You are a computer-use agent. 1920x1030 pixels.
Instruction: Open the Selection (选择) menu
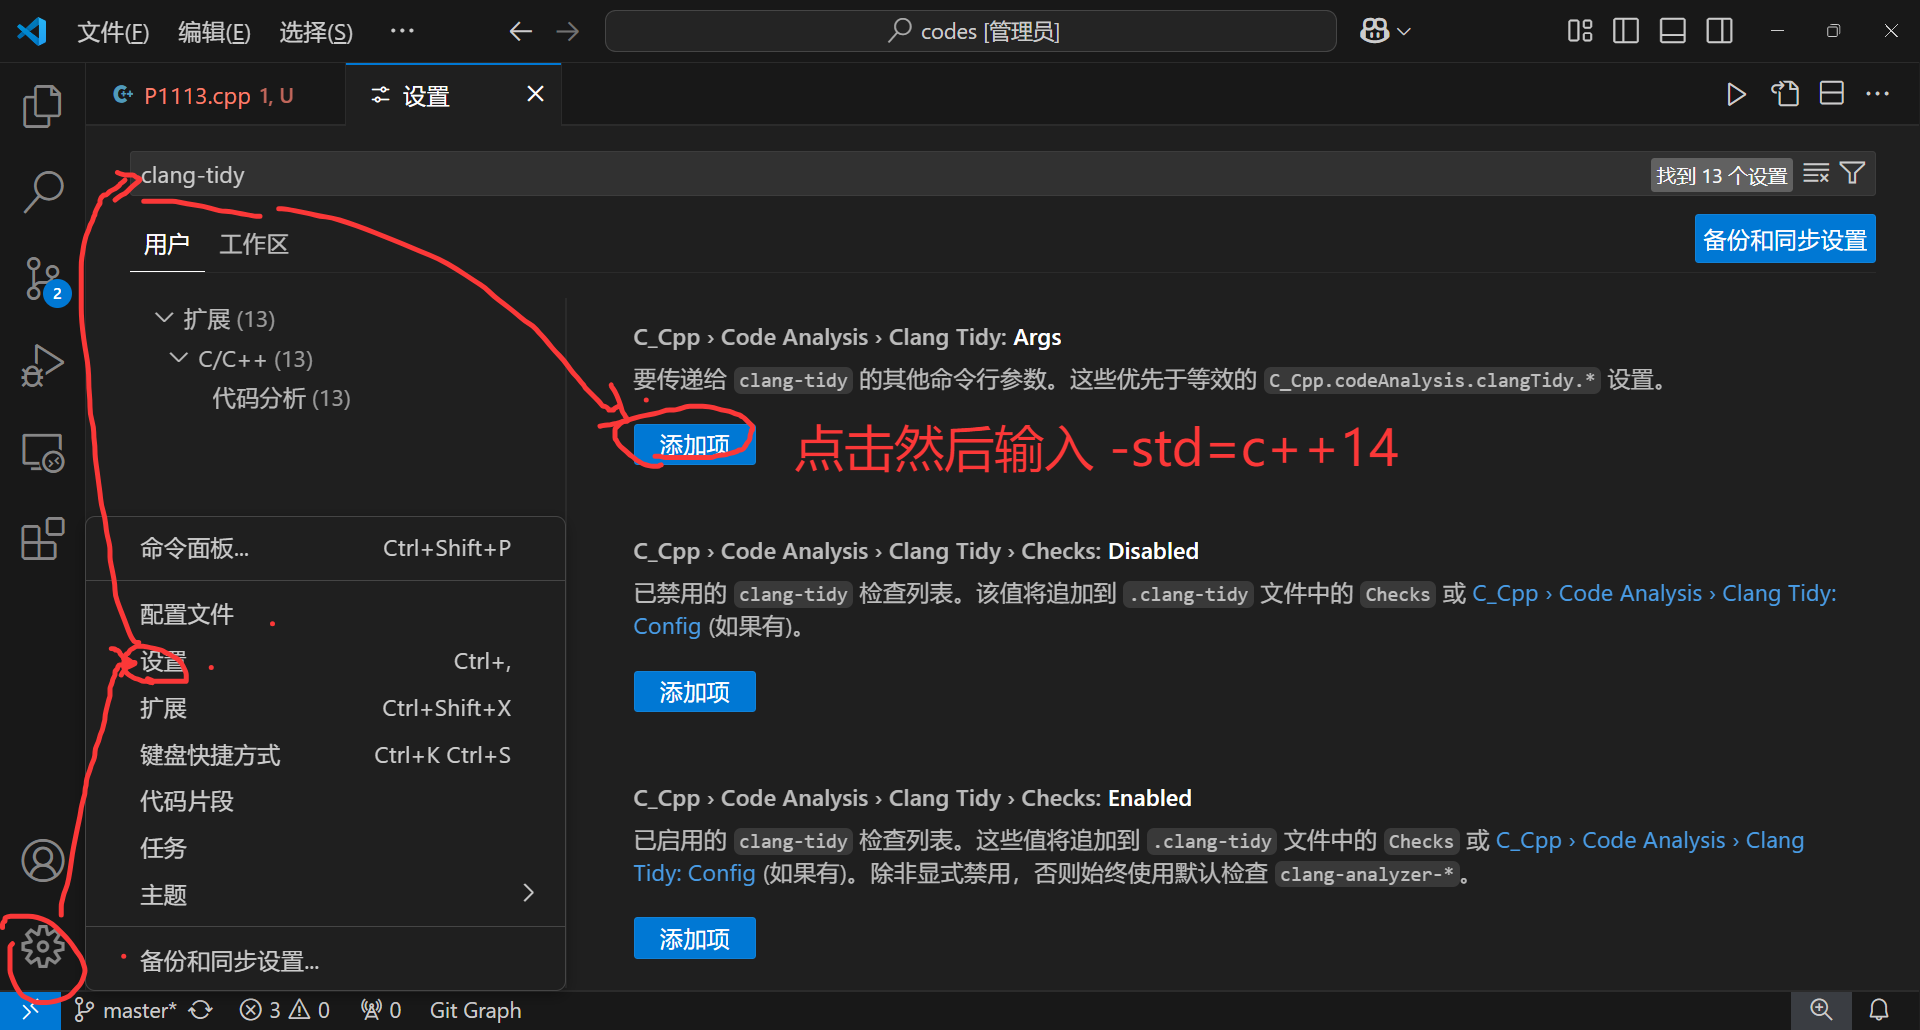pos(316,32)
